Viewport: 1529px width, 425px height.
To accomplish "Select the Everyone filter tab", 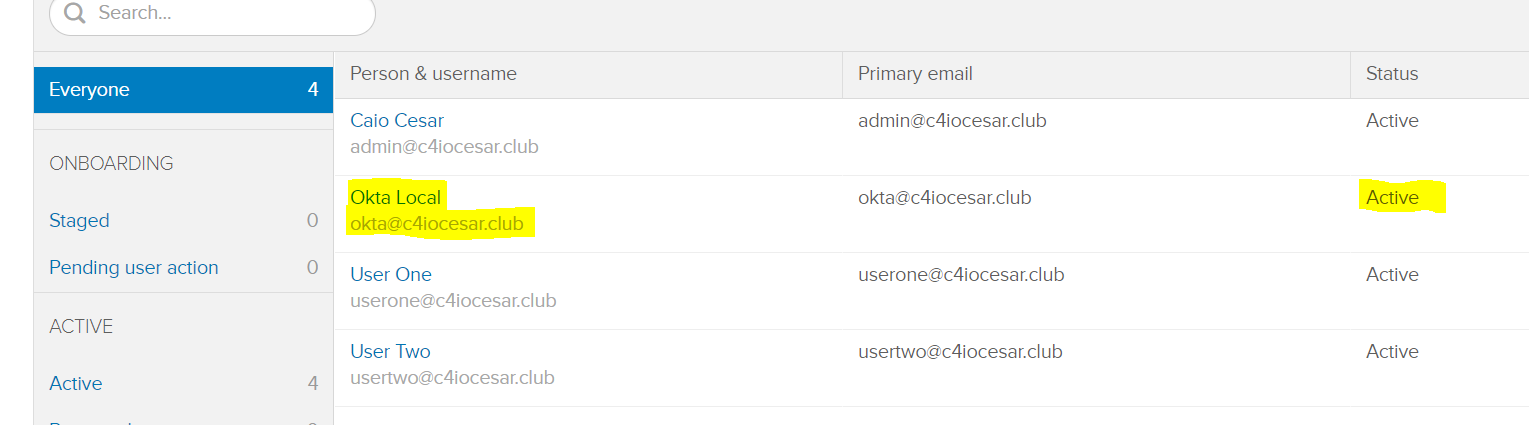I will (x=90, y=90).
